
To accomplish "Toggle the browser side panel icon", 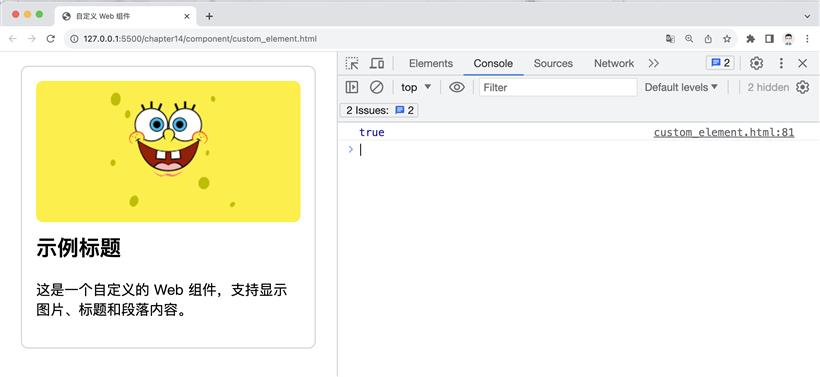I will coord(769,39).
